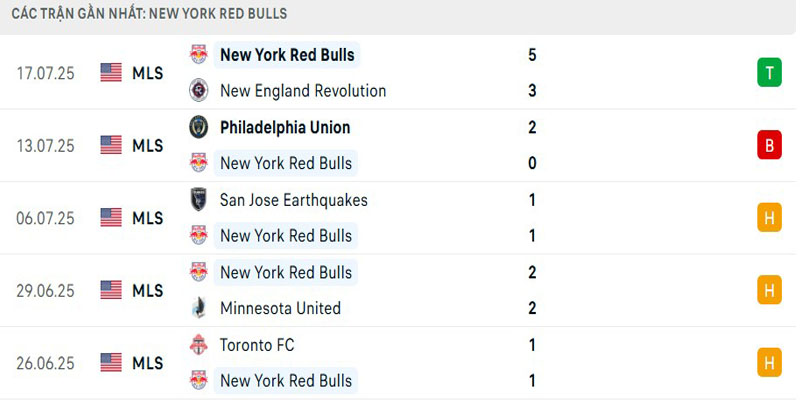Open Philadelphia Union team link
Viewport: 800px width, 400px height.
(285, 127)
